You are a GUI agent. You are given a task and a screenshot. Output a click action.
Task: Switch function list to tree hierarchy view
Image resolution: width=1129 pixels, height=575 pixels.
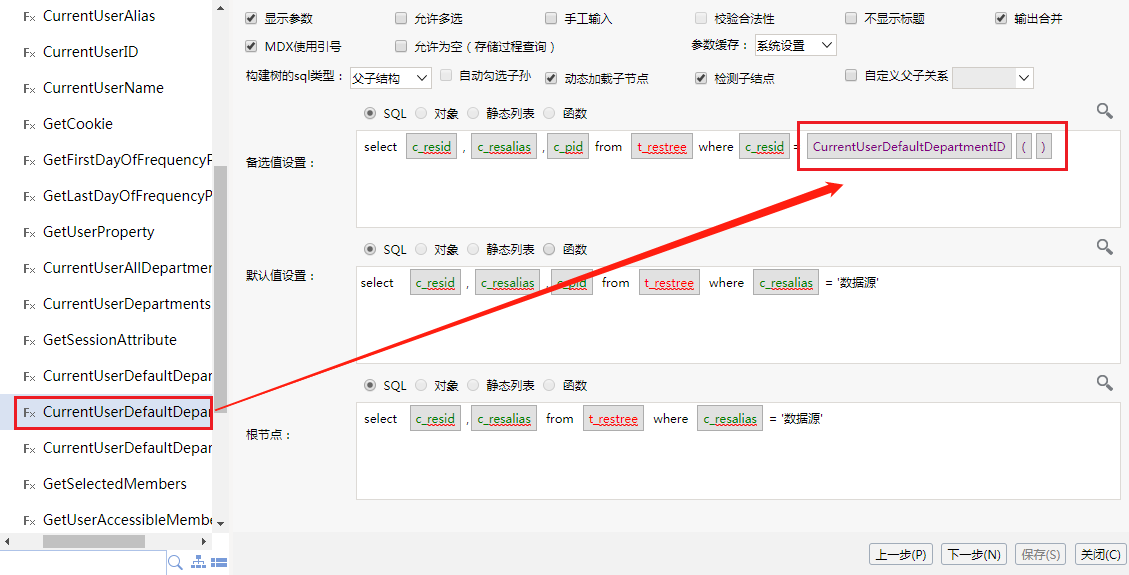tap(198, 563)
